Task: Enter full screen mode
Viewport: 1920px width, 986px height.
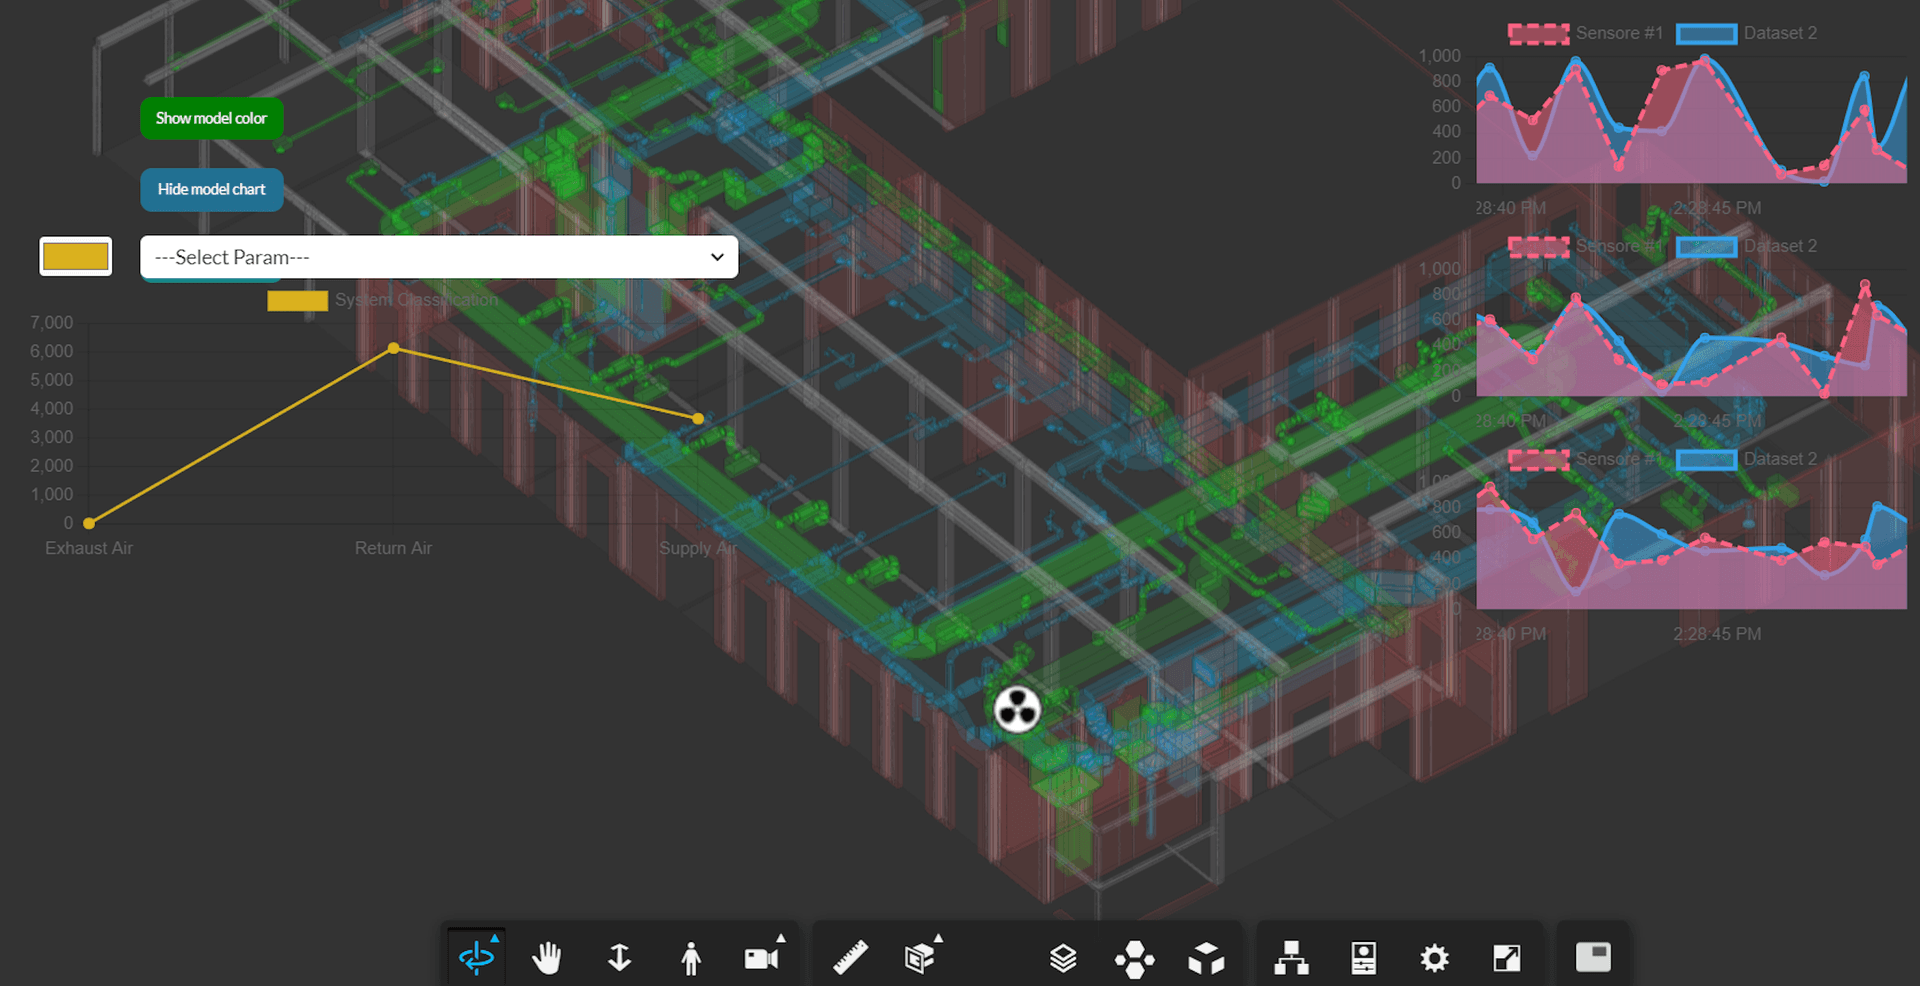Action: click(1506, 958)
